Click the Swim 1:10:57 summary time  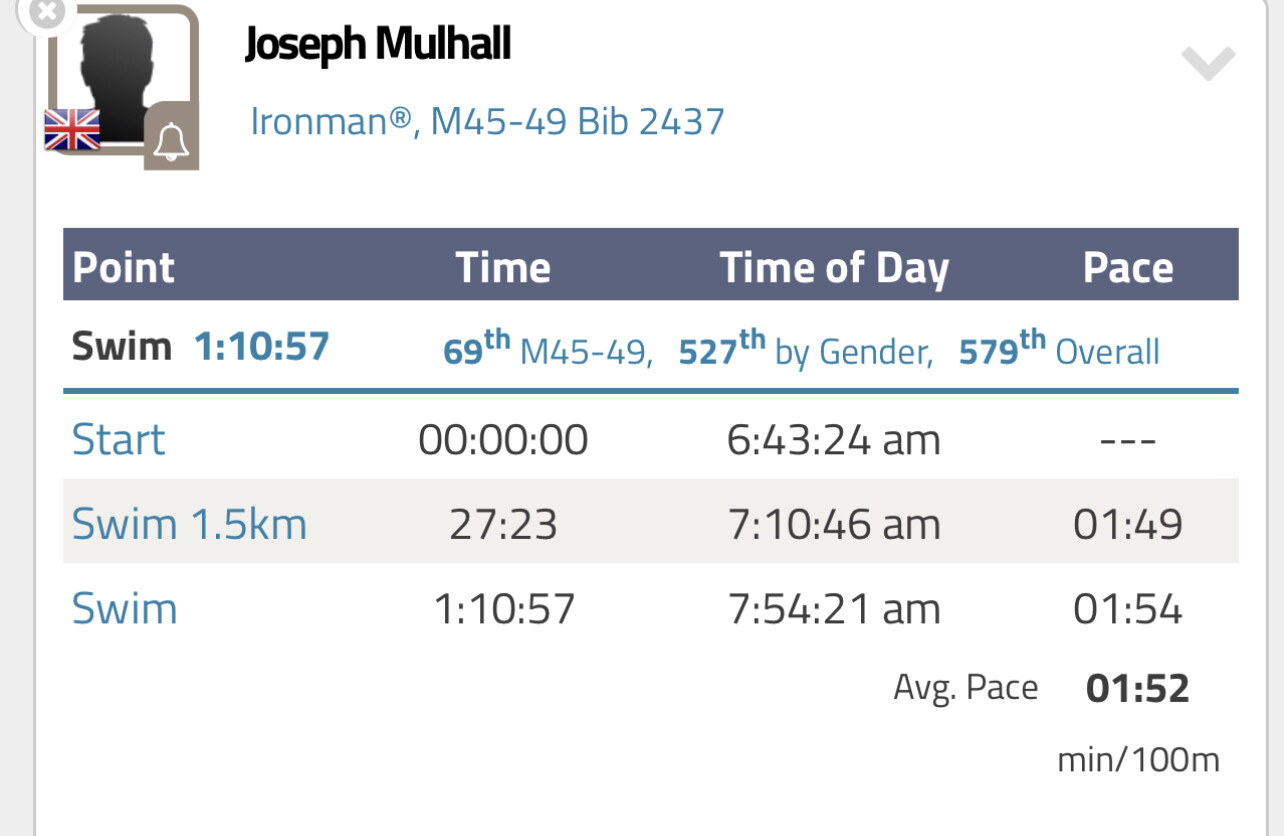261,347
